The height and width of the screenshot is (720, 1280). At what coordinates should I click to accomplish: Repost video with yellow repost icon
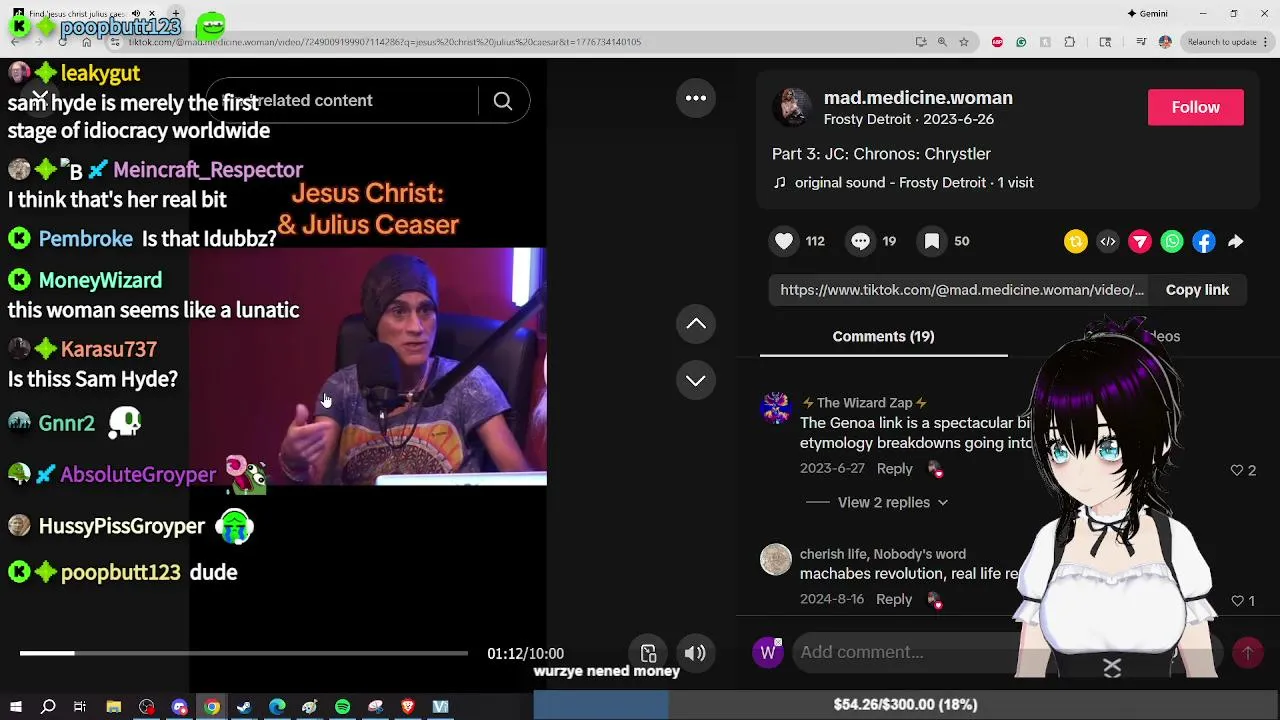[1076, 241]
